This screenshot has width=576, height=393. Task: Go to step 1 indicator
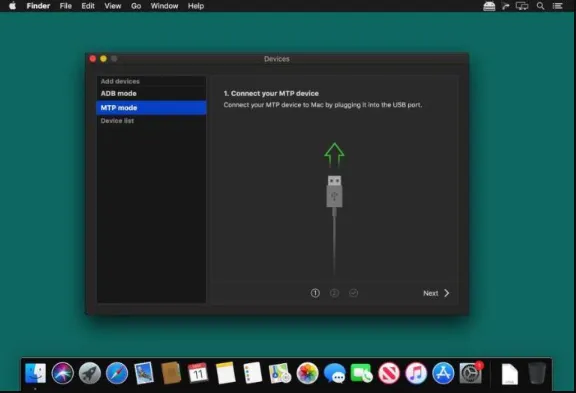coord(315,293)
